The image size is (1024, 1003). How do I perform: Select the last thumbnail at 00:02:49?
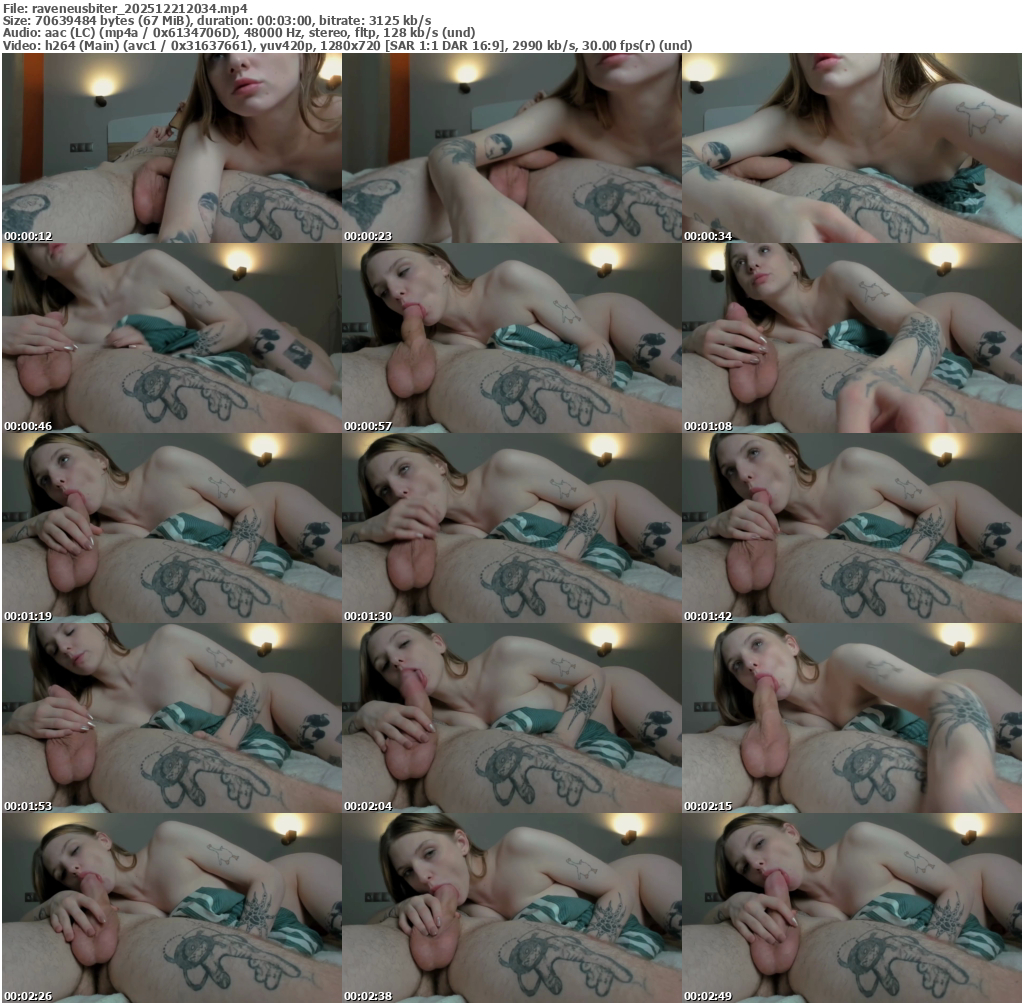point(851,908)
